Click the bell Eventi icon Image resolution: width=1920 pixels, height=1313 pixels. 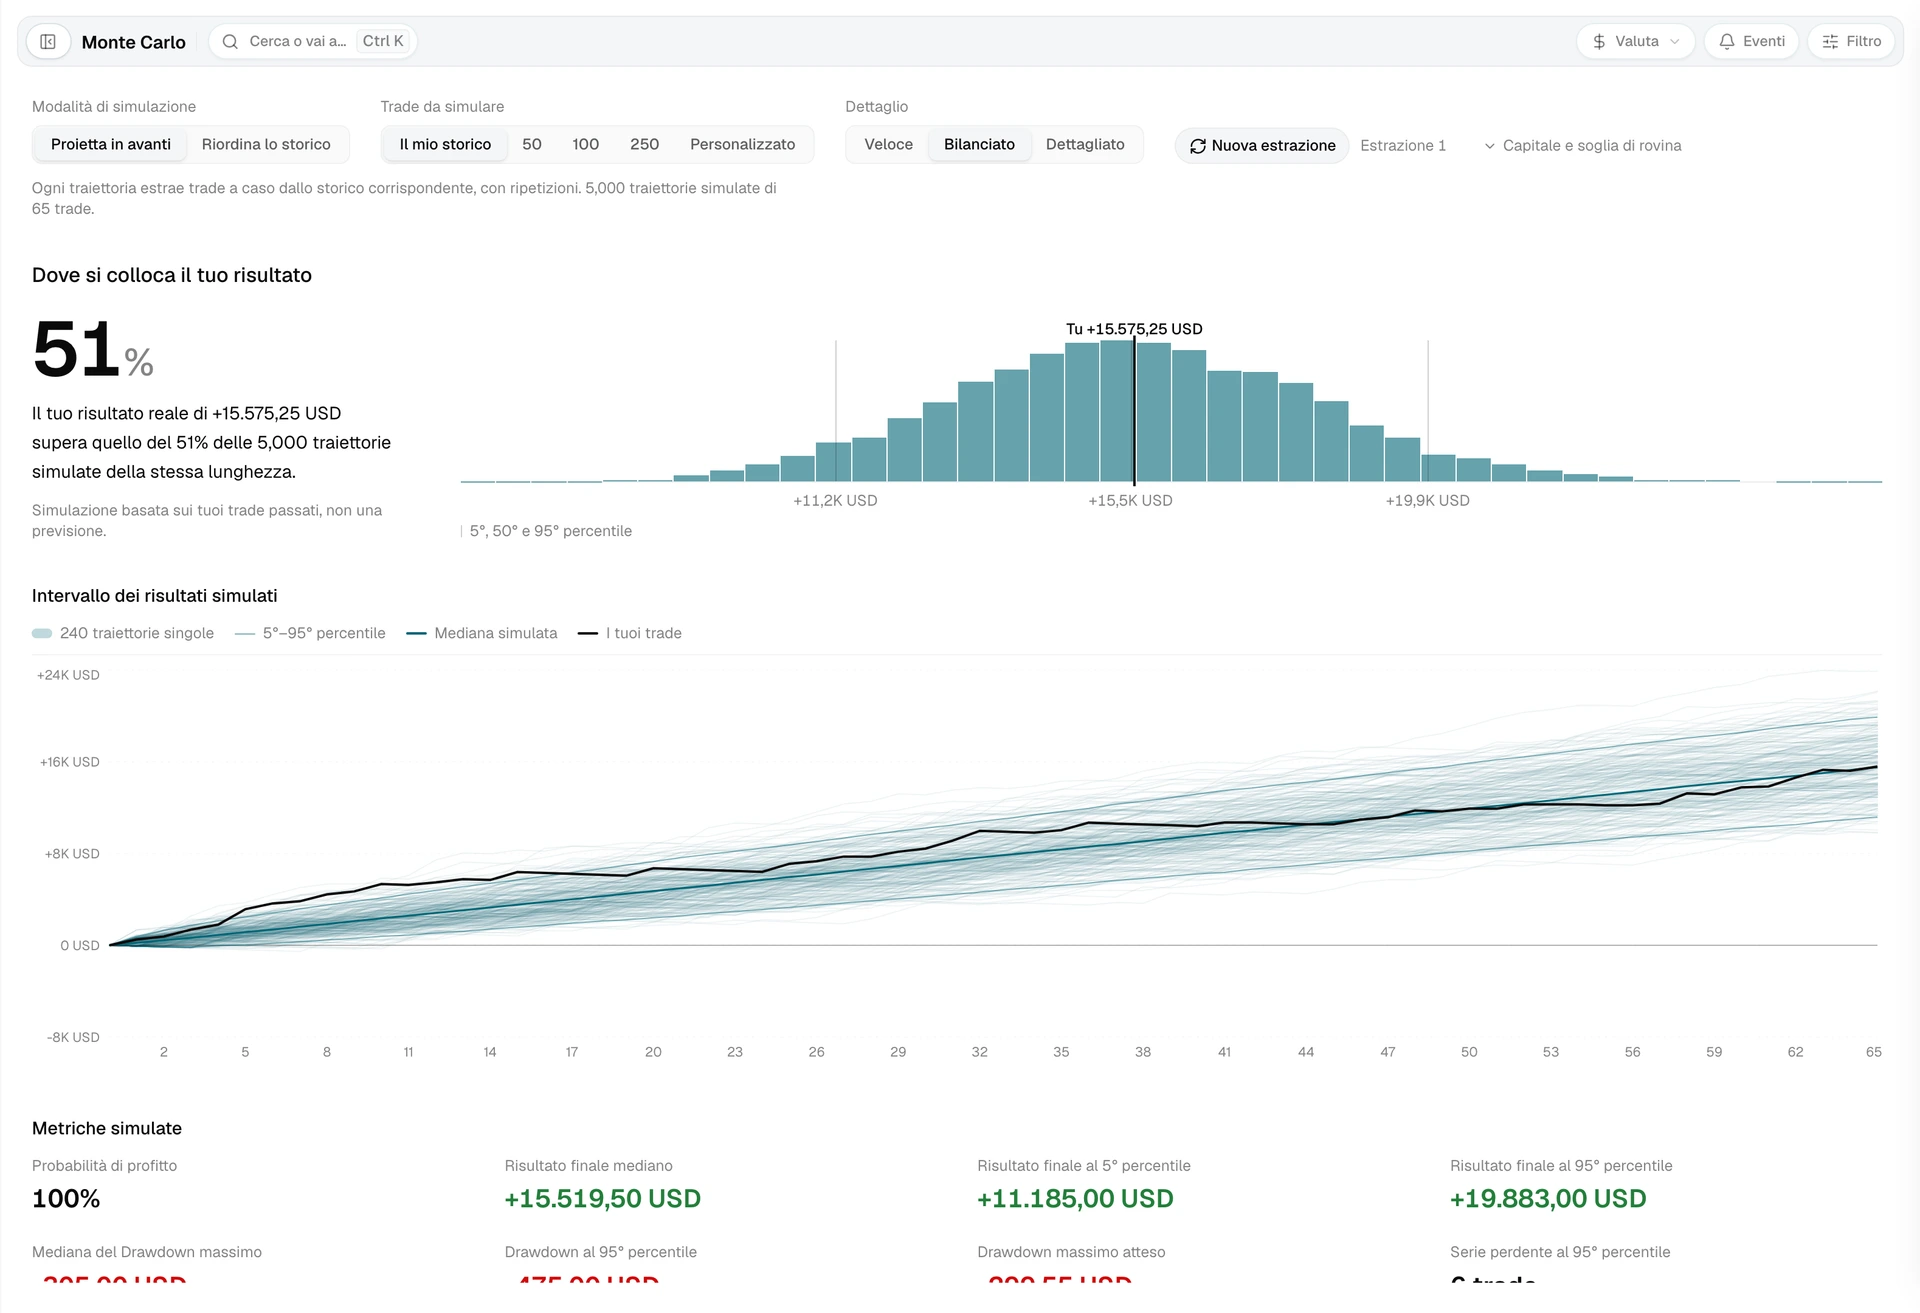click(1727, 42)
